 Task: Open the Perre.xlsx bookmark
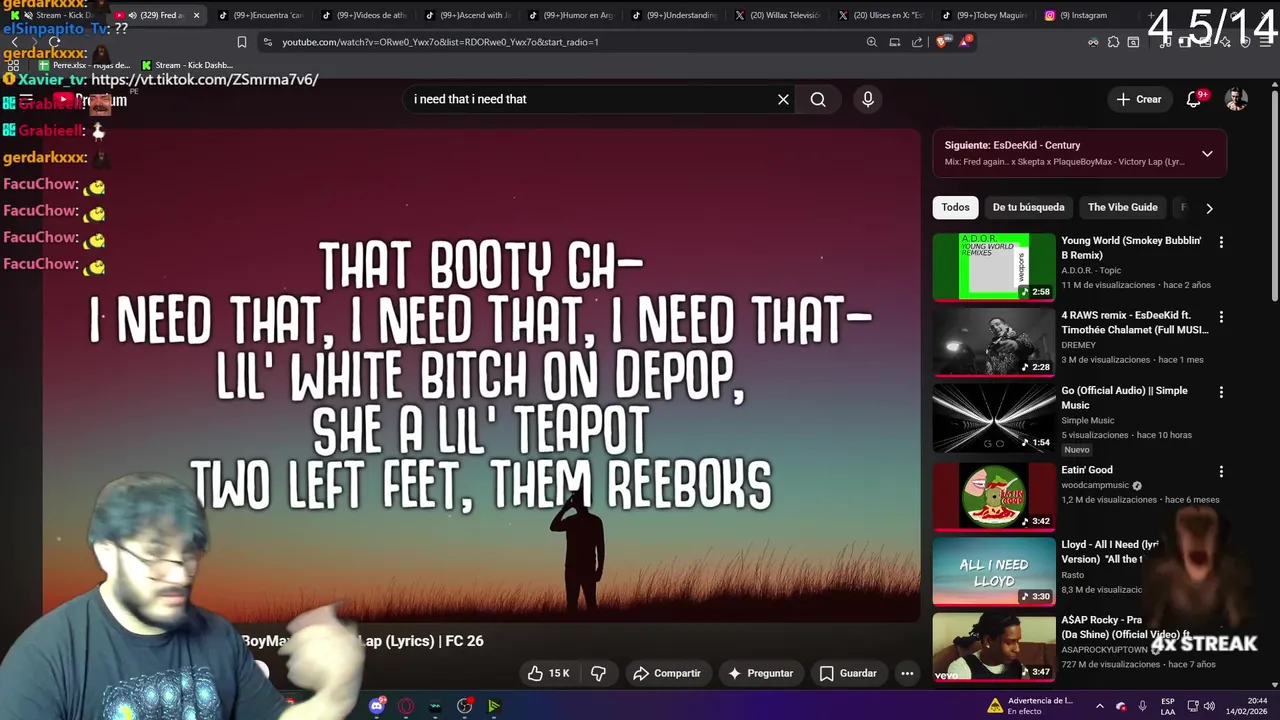(85, 65)
